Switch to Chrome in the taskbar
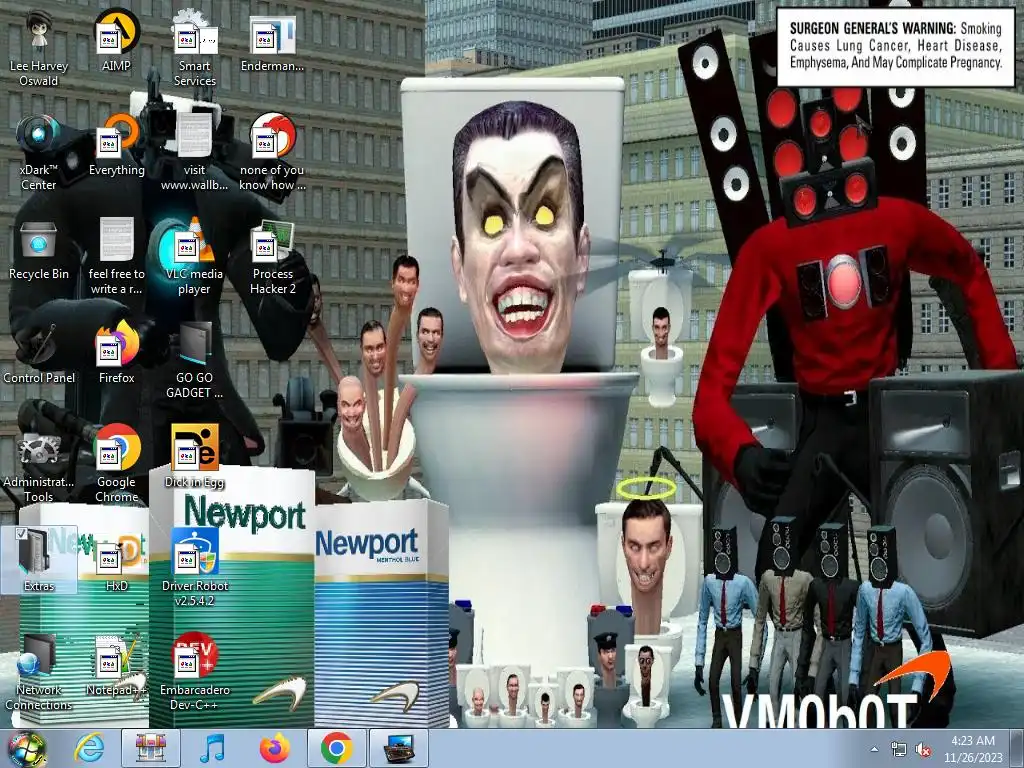This screenshot has width=1024, height=768. click(336, 748)
